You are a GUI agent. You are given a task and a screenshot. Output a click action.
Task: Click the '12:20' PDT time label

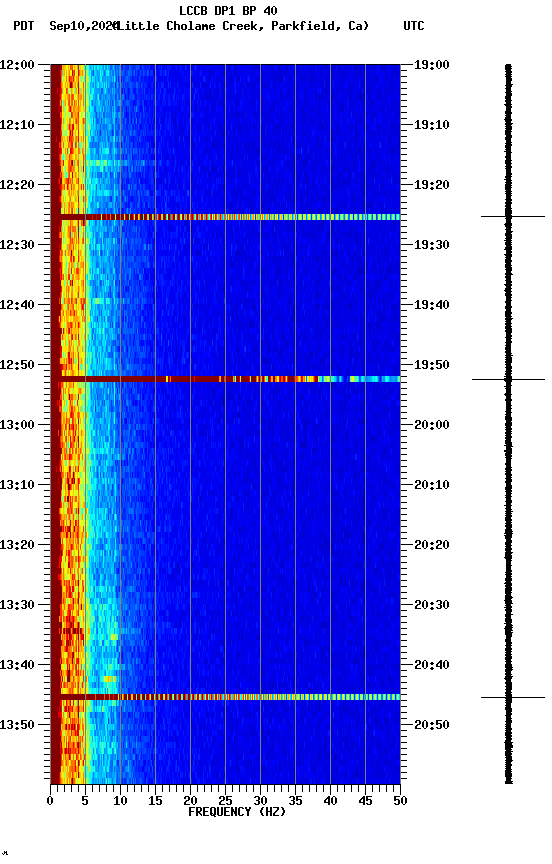click(x=17, y=185)
